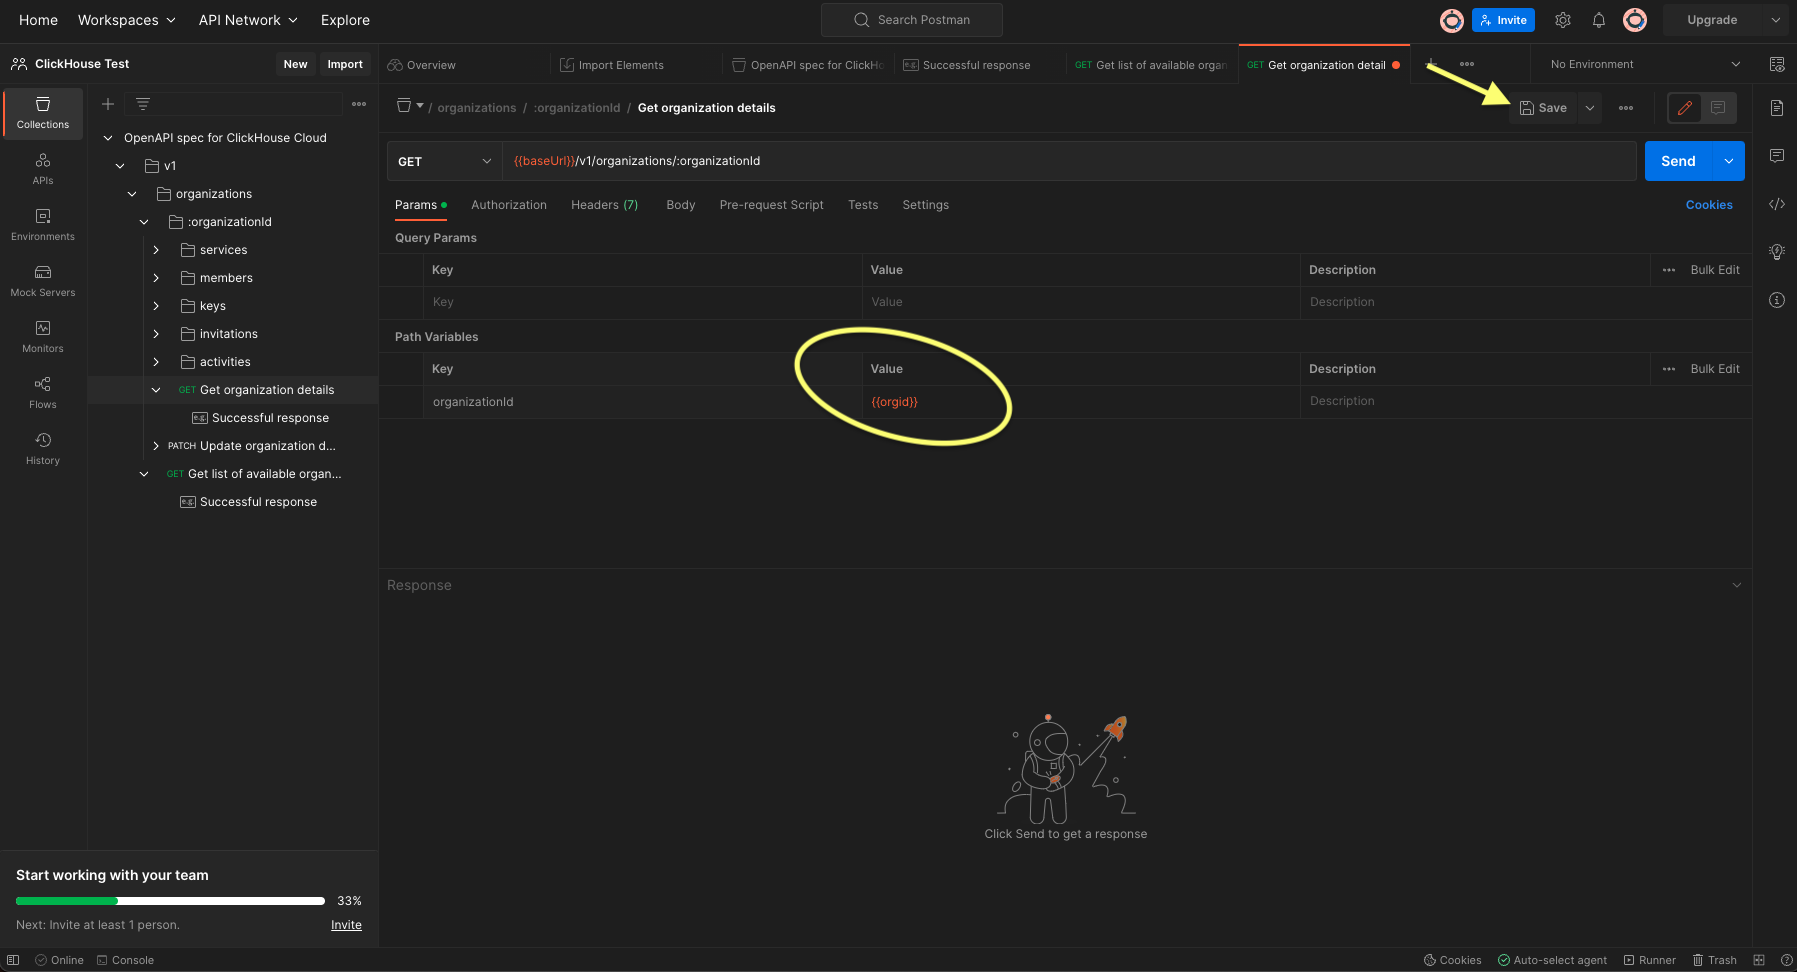Open the Collections sidebar panel
This screenshot has width=1797, height=972.
pyautogui.click(x=43, y=113)
